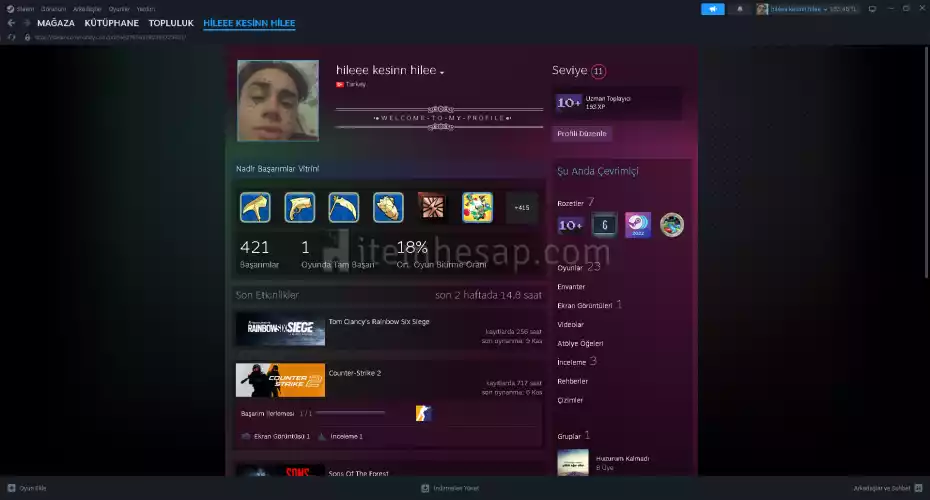Open the 10+ years of service badge under Rozetler
The height and width of the screenshot is (500, 930).
(x=570, y=225)
